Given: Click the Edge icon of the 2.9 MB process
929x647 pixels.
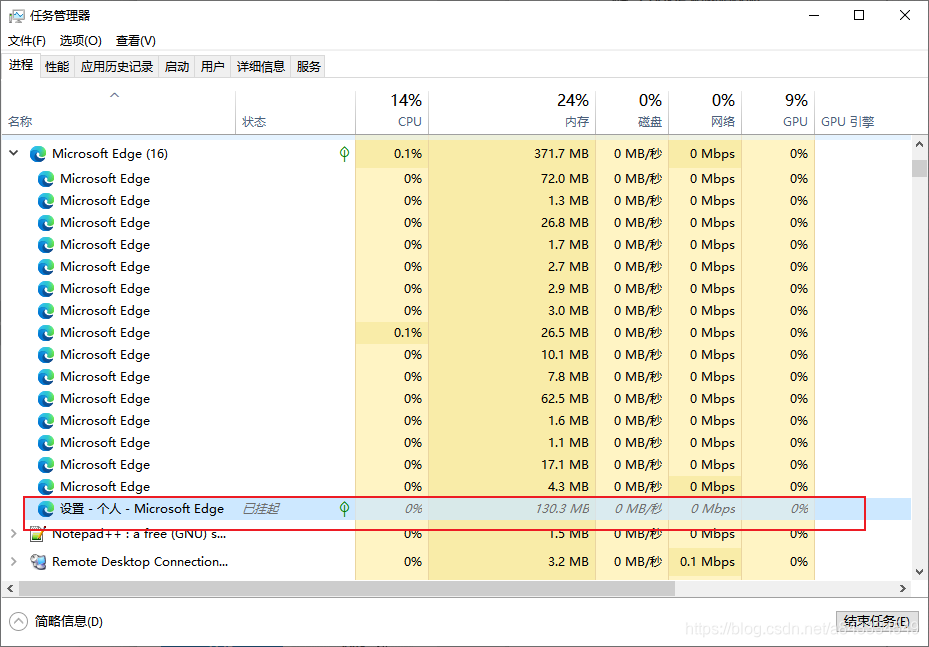Looking at the screenshot, I should (46, 289).
